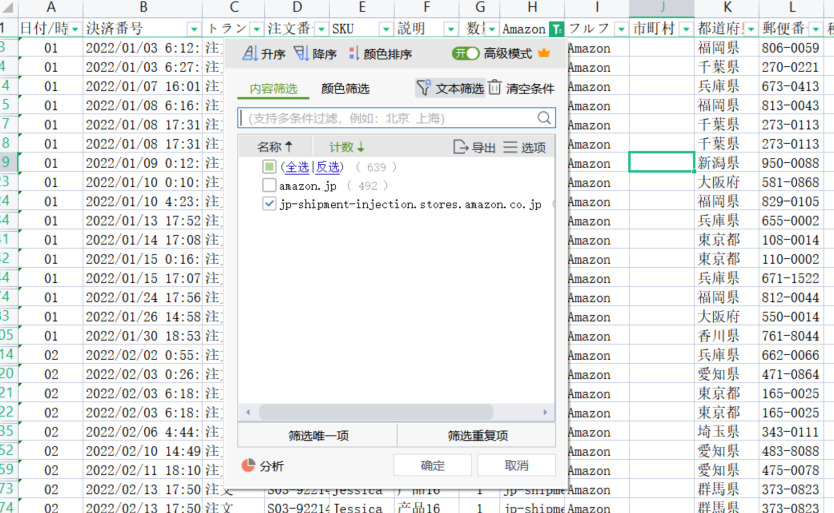Open filter dropdown for 説明 column
The width and height of the screenshot is (834, 513).
coord(451,29)
